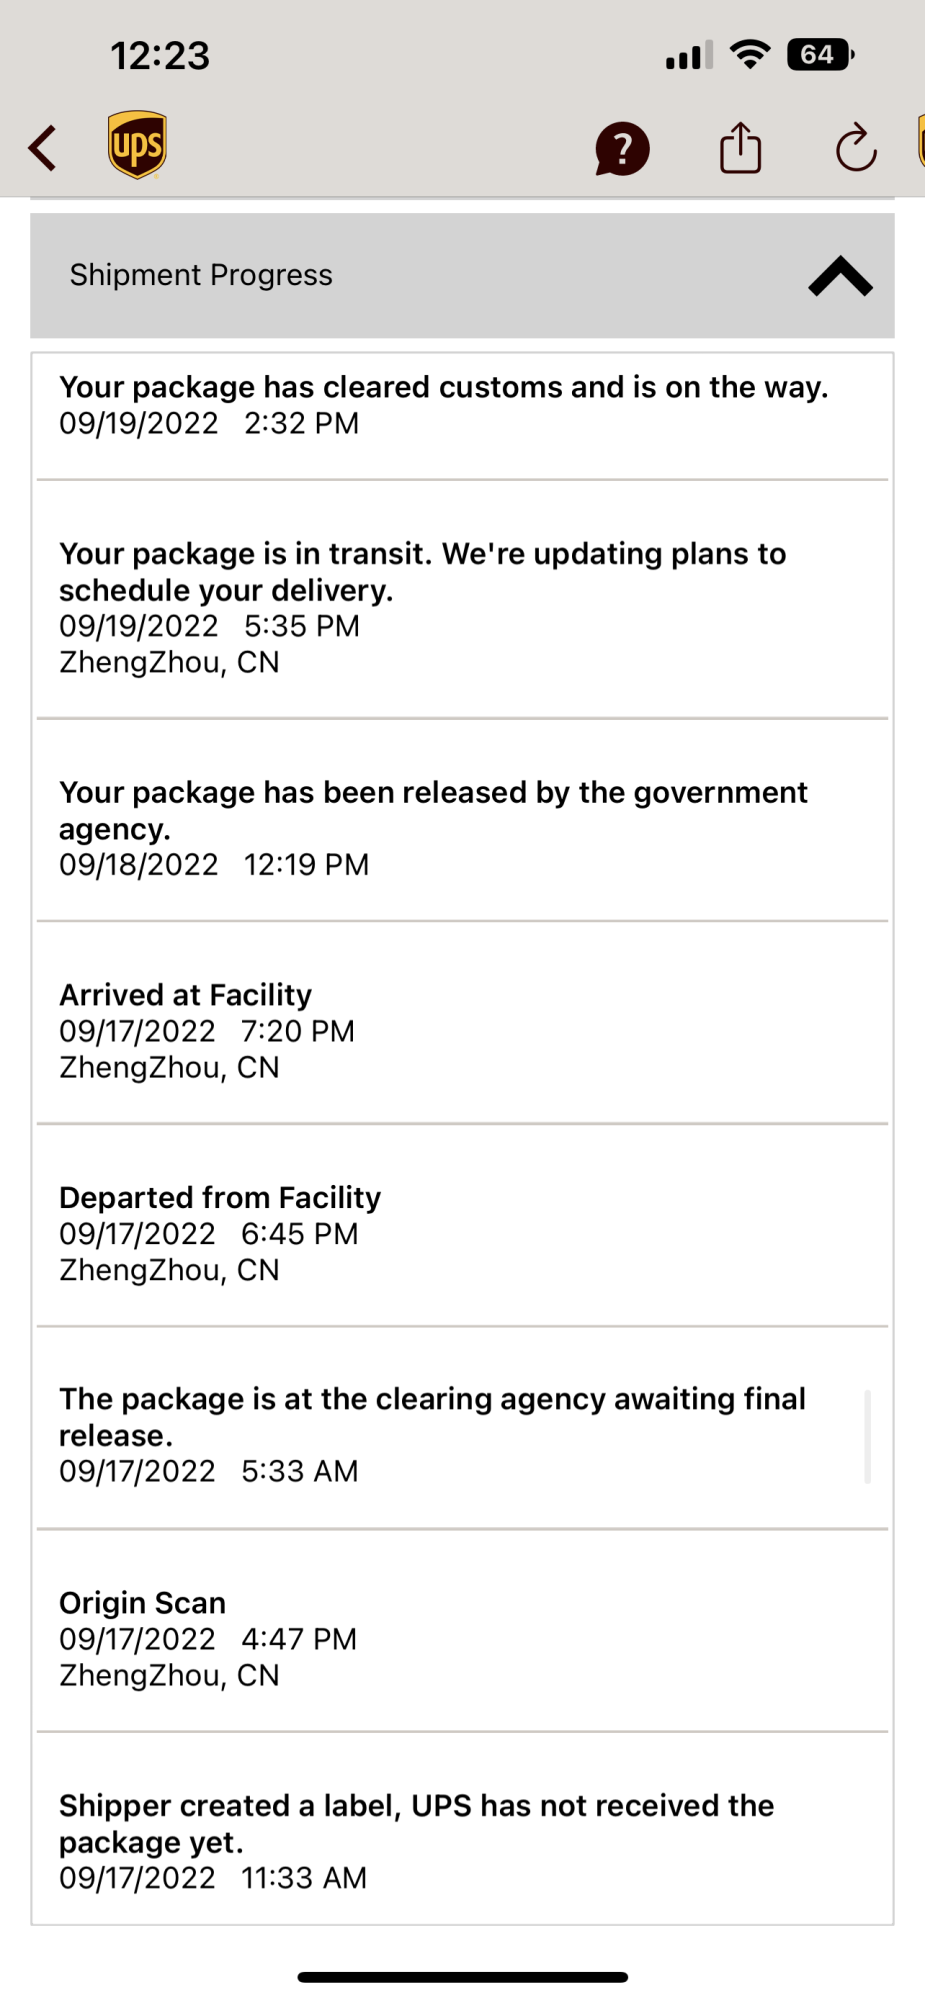Select the Departed from Facility entry
Viewport: 925px width, 2000px height.
coord(220,1233)
